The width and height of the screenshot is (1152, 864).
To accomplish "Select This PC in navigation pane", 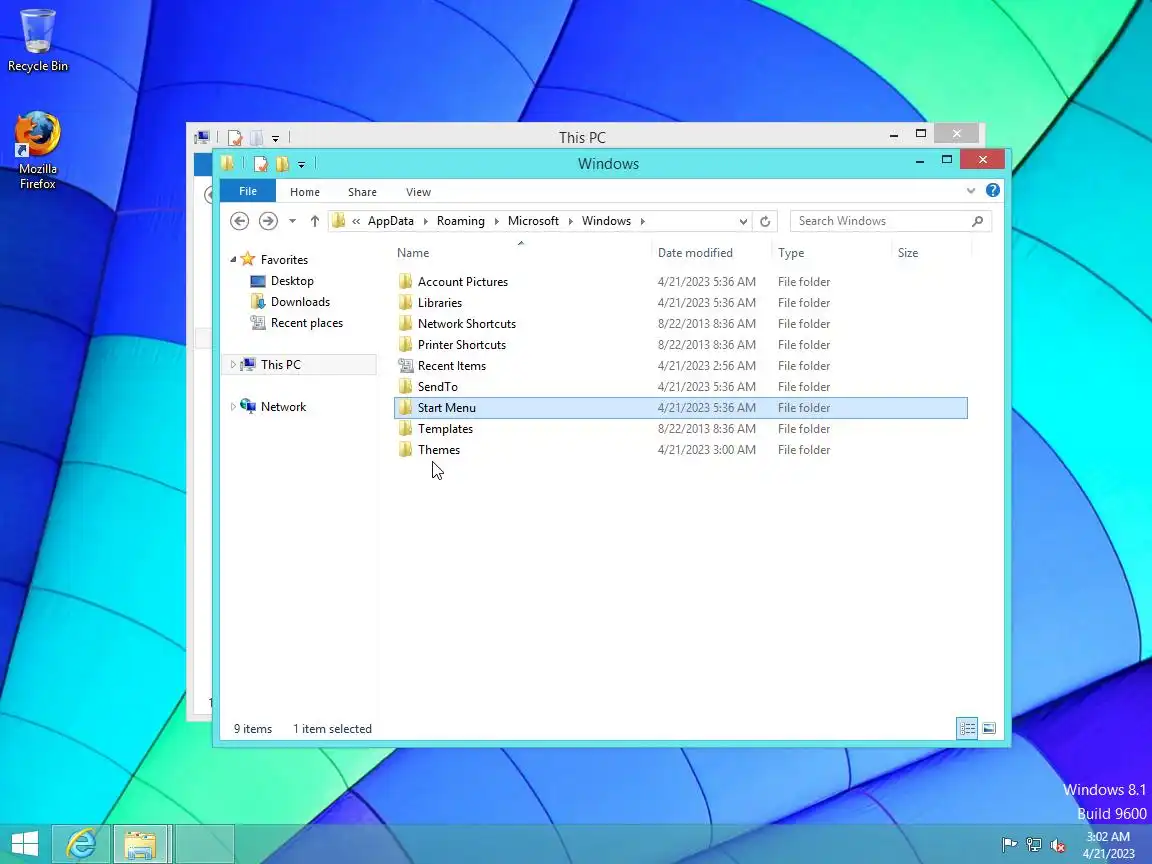I will [280, 364].
